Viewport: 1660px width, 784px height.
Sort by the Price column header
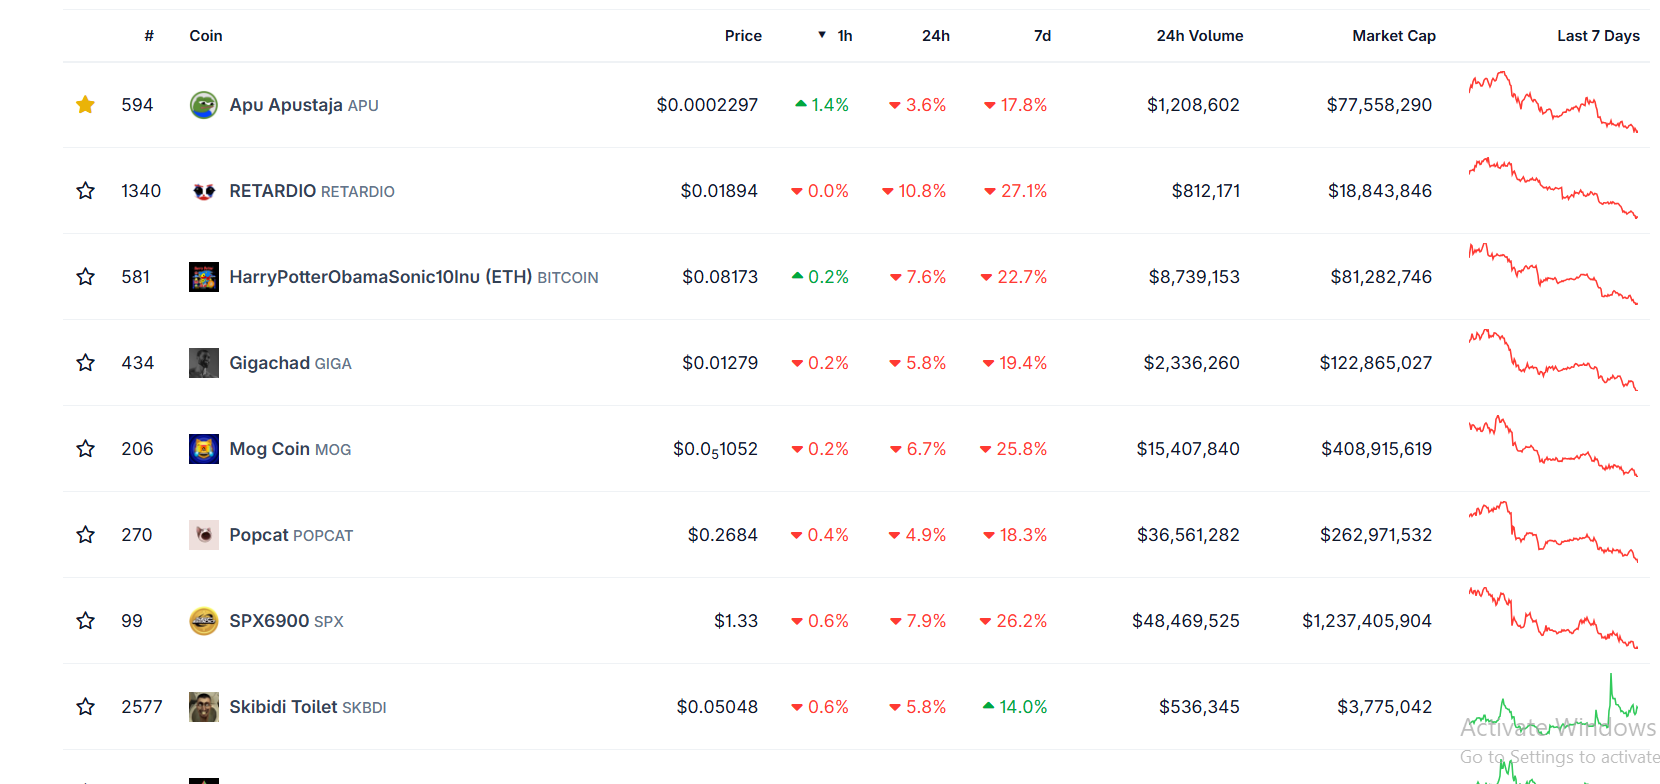point(743,36)
